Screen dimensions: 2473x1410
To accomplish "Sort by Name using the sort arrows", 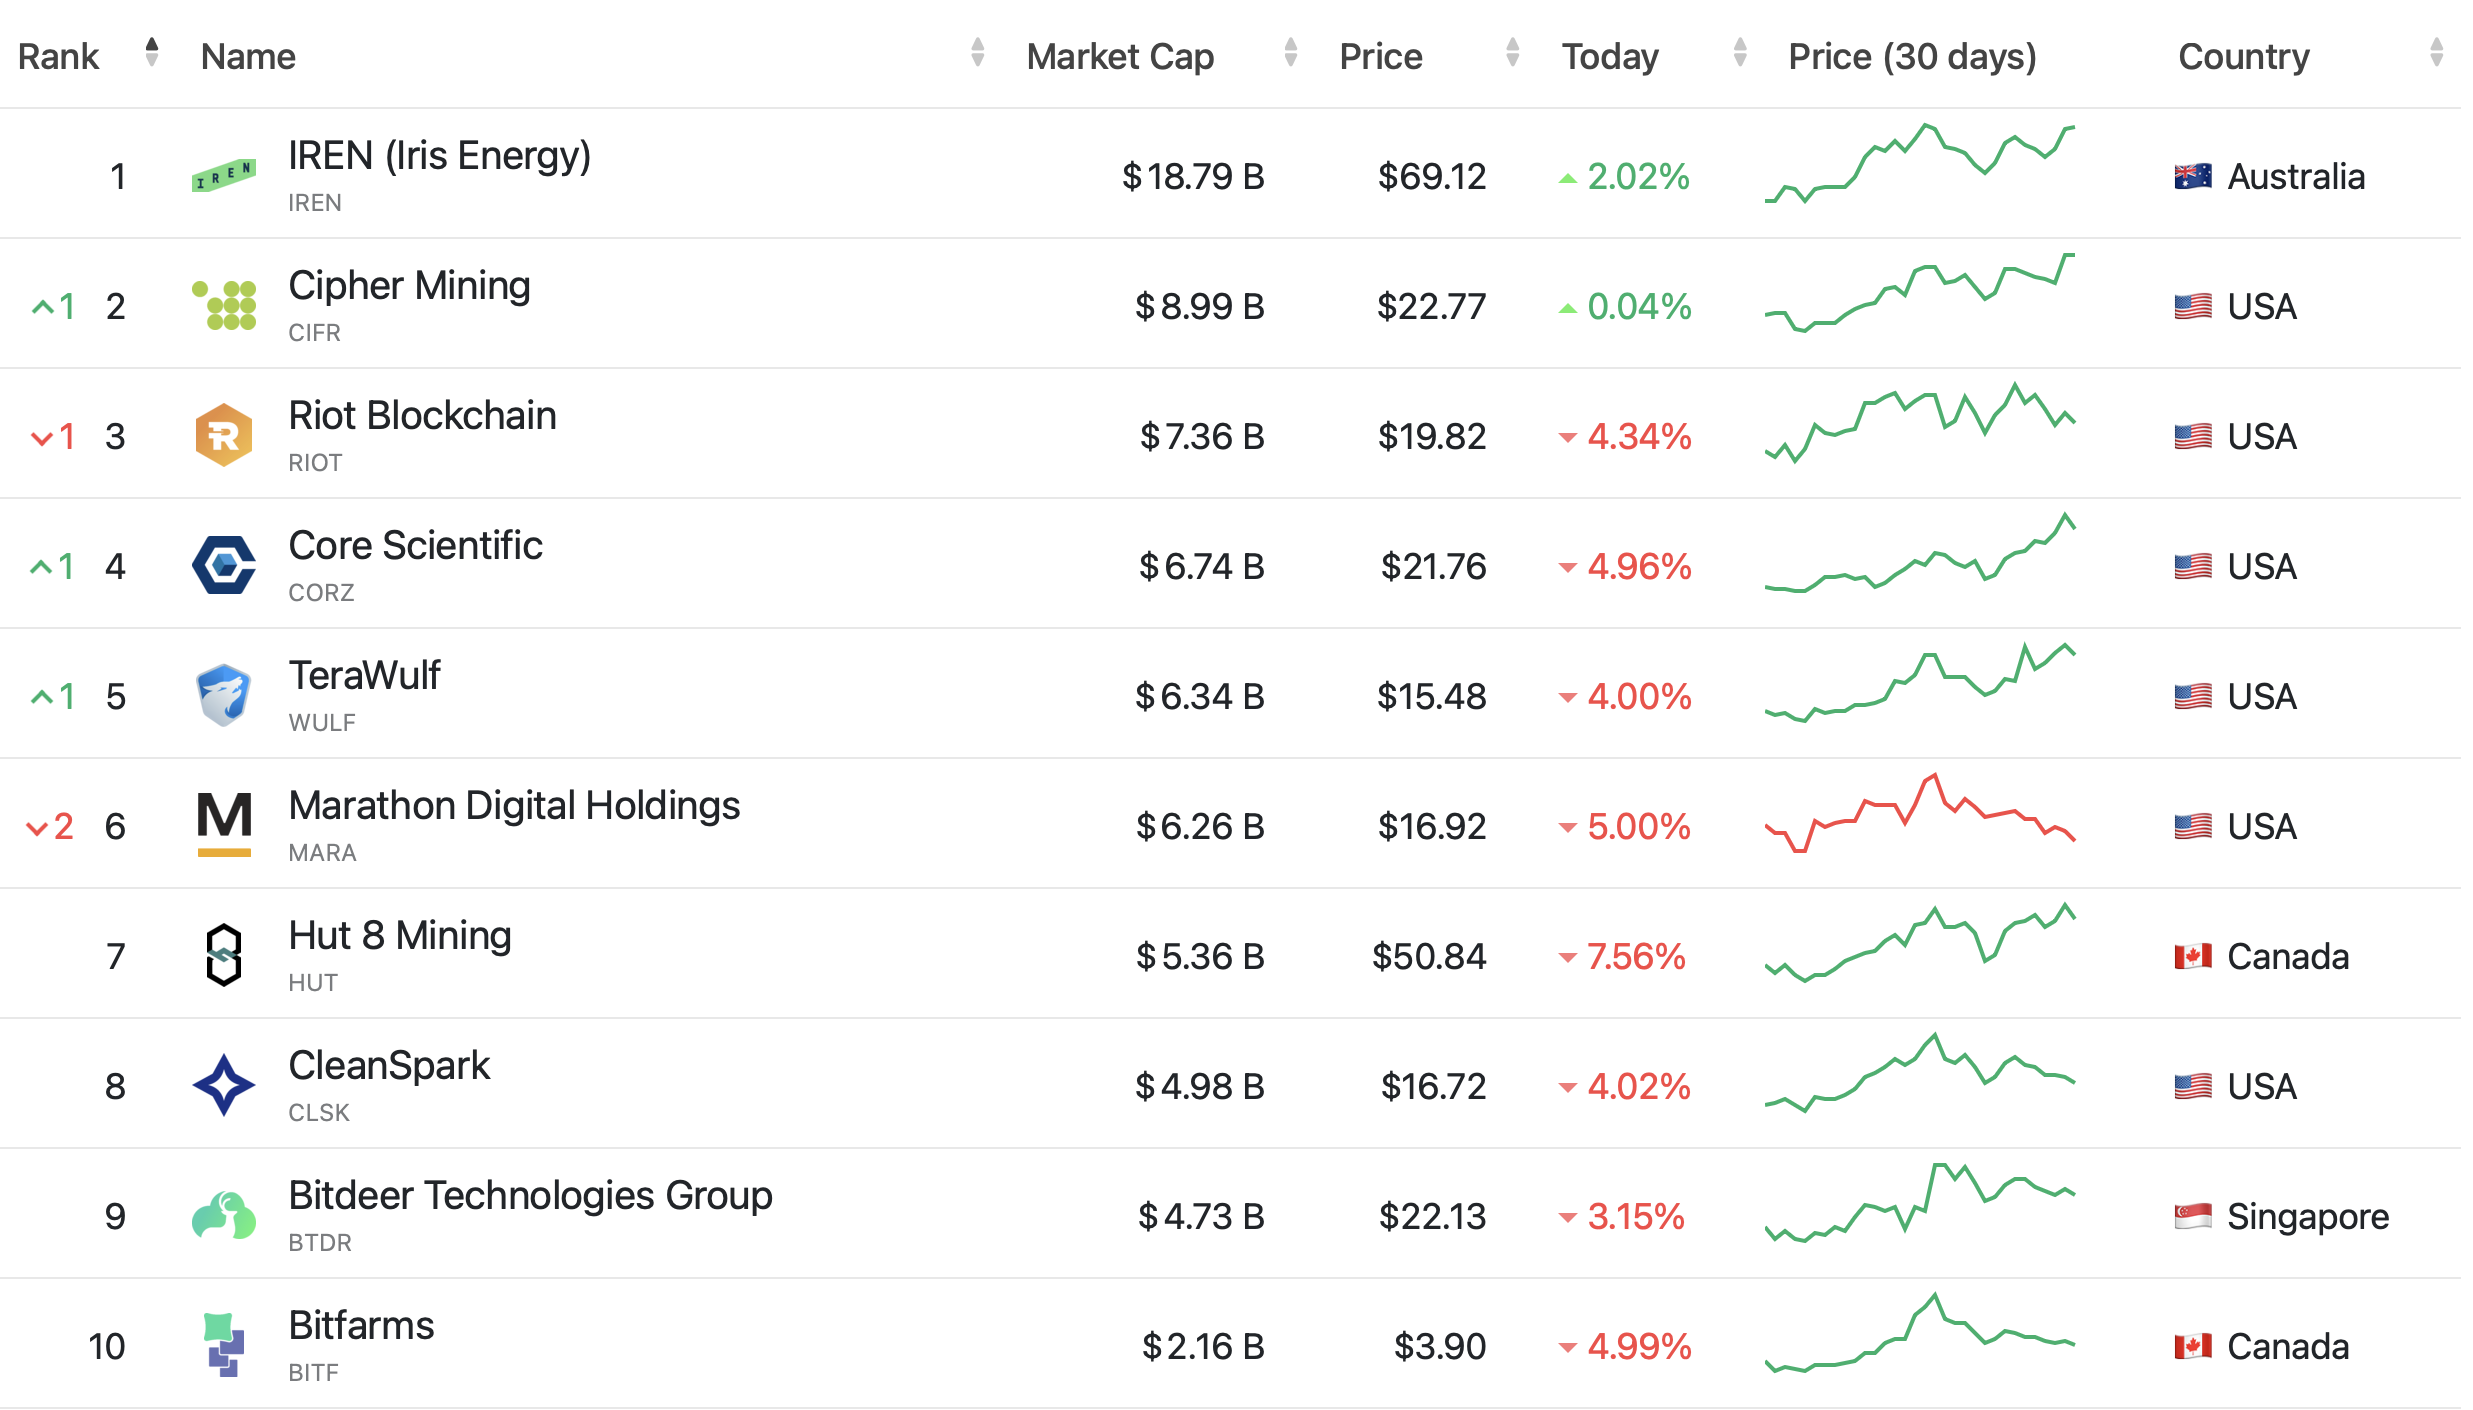I will click(x=977, y=53).
